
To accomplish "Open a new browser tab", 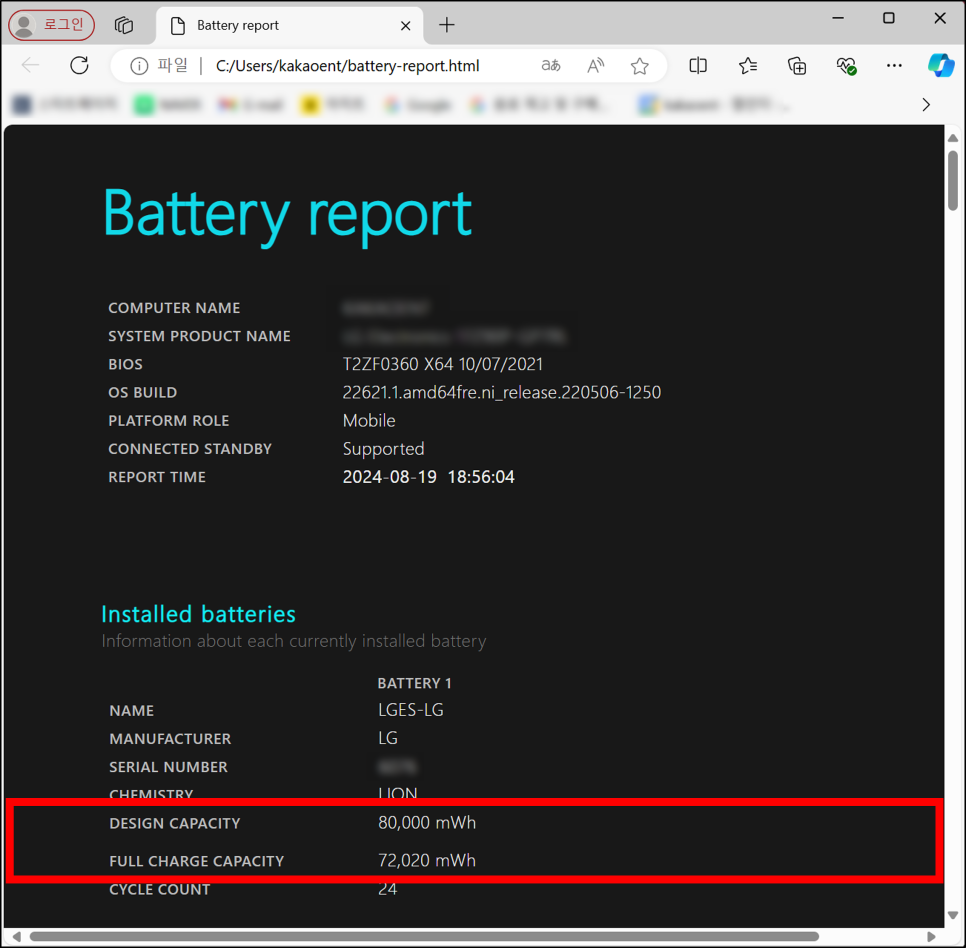I will pos(447,25).
